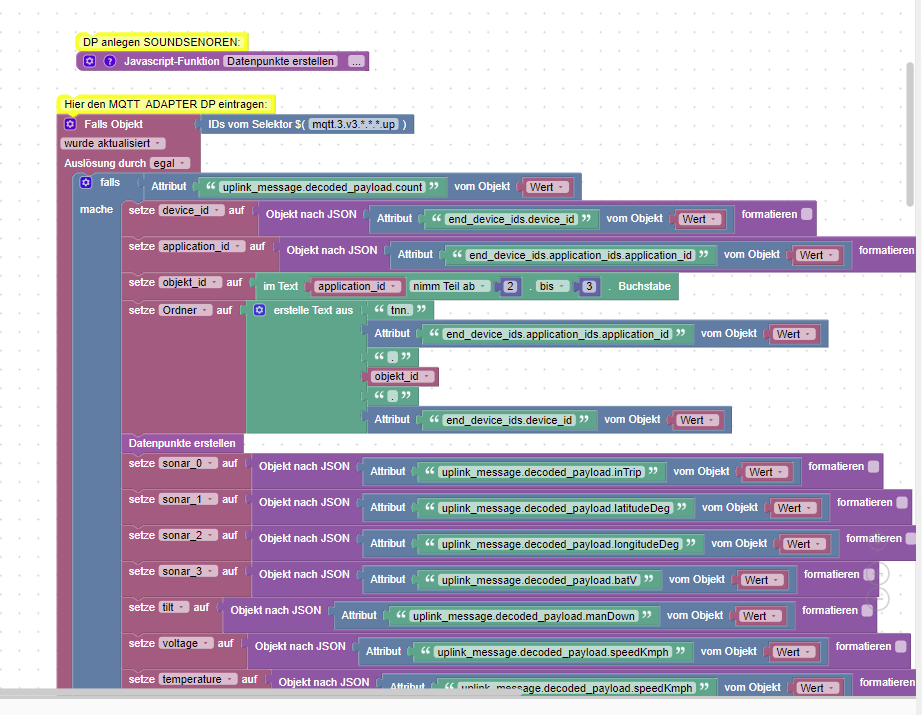Open the Ordner variable dropdown
Screen dimensions: 922x715
point(185,310)
